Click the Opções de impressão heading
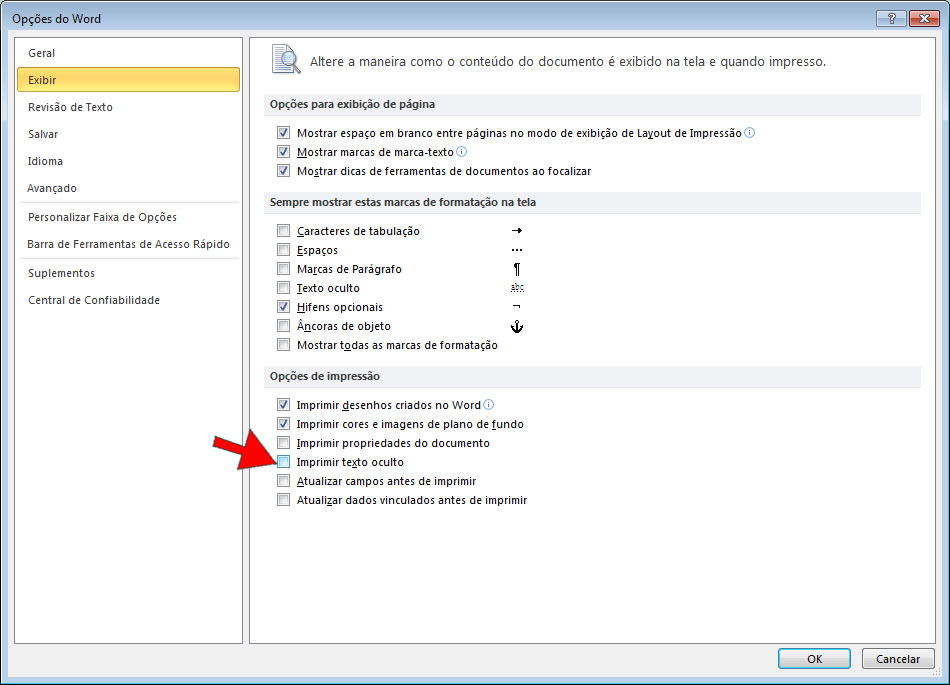 [325, 376]
